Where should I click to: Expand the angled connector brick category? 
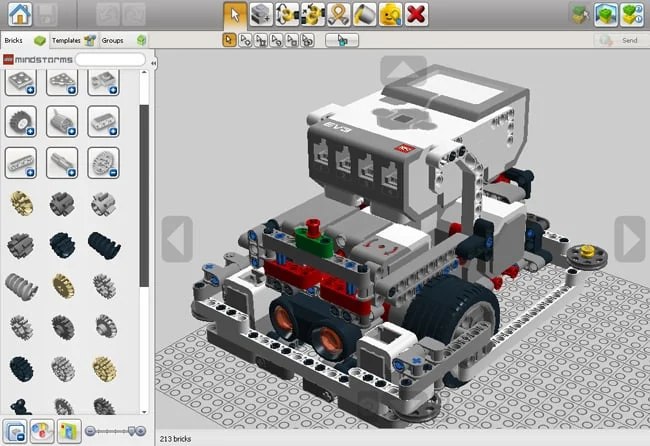(104, 82)
